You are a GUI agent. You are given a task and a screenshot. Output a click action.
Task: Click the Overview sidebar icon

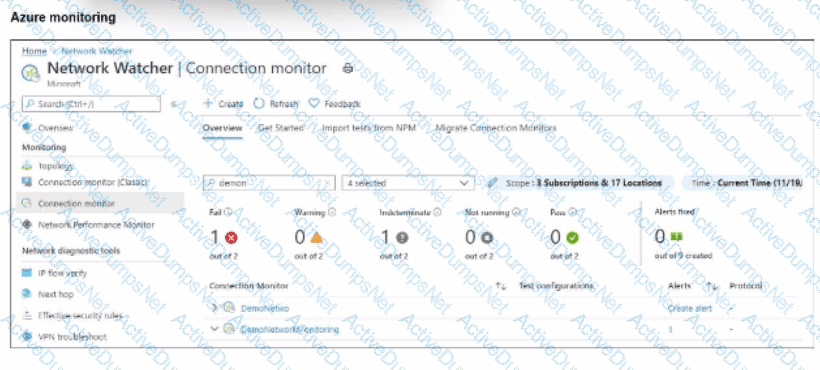point(27,128)
